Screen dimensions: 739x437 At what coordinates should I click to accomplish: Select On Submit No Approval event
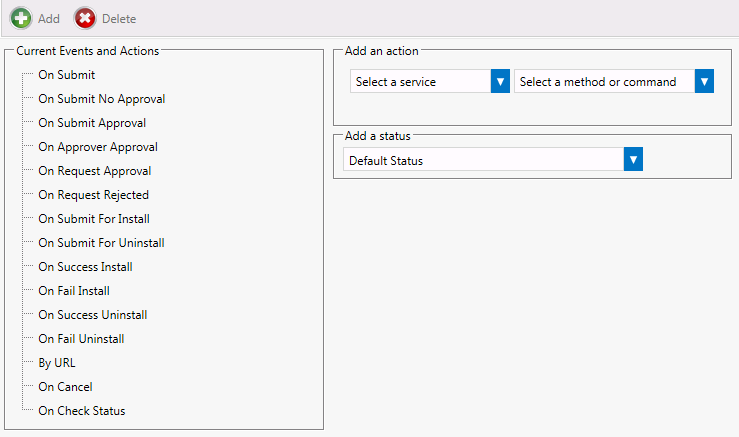(101, 99)
